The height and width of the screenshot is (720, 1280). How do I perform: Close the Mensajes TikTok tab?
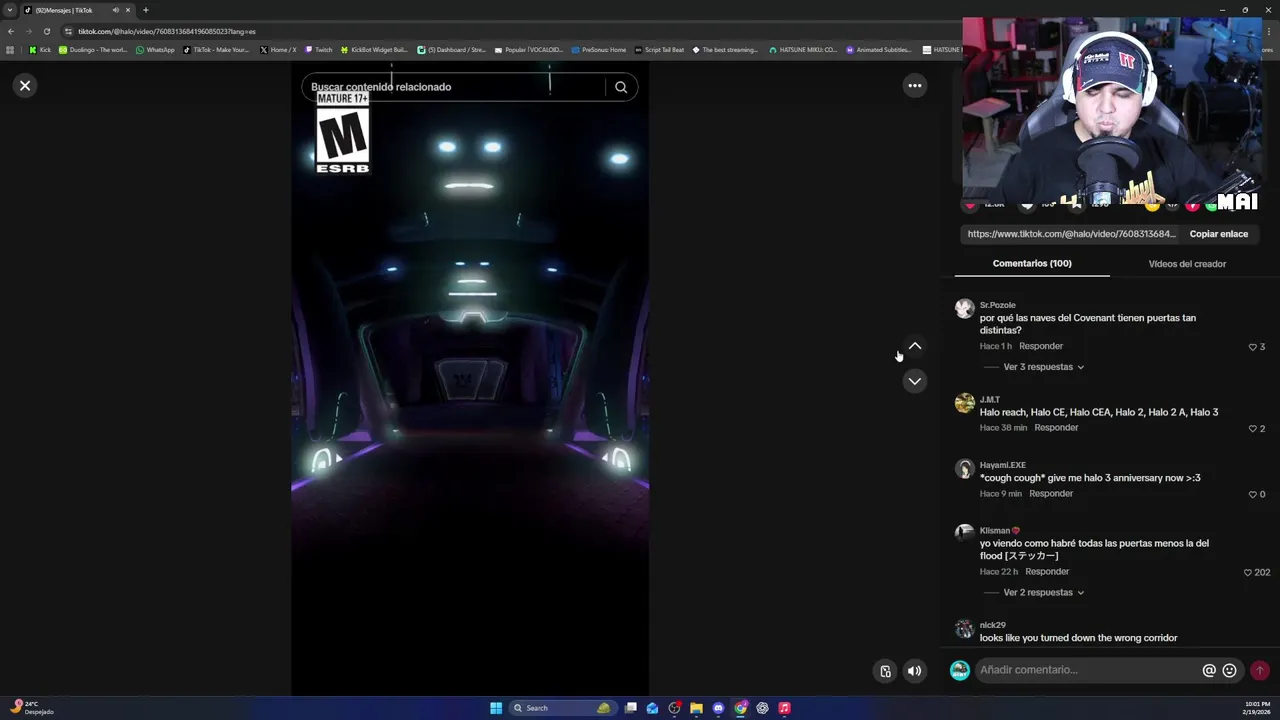pos(128,10)
